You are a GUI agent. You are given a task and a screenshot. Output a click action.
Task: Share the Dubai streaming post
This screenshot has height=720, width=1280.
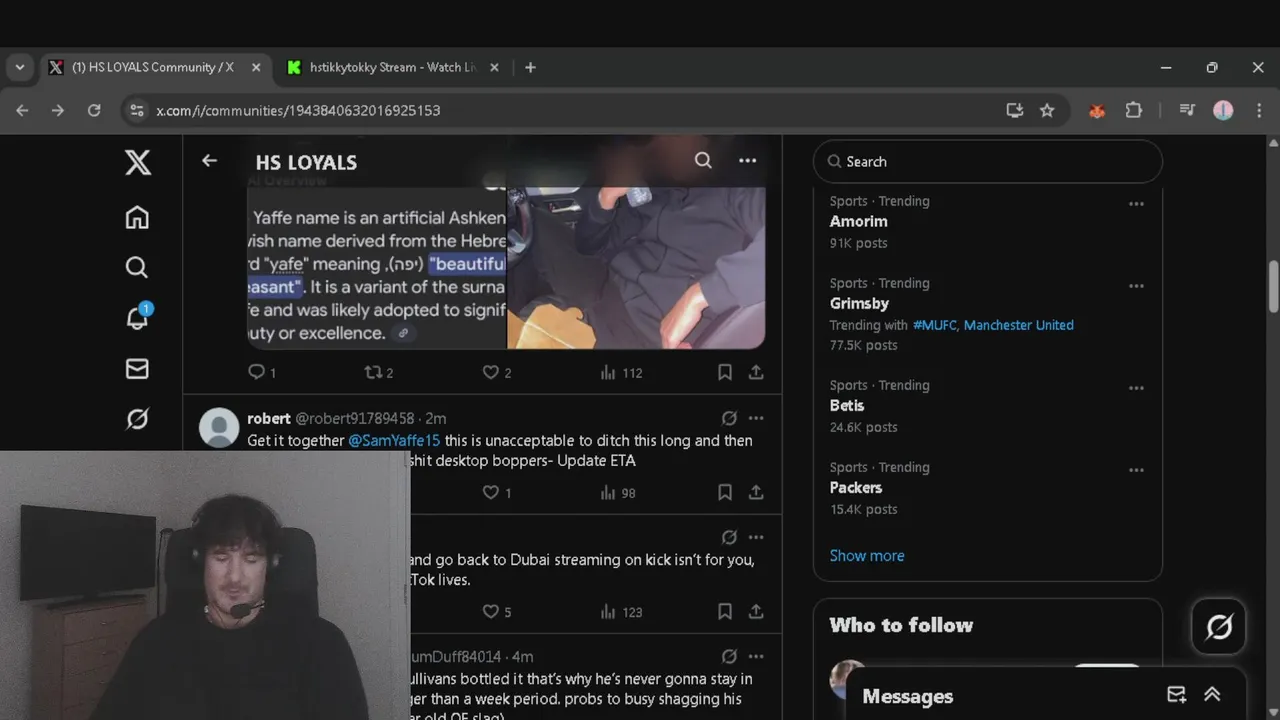tap(756, 611)
